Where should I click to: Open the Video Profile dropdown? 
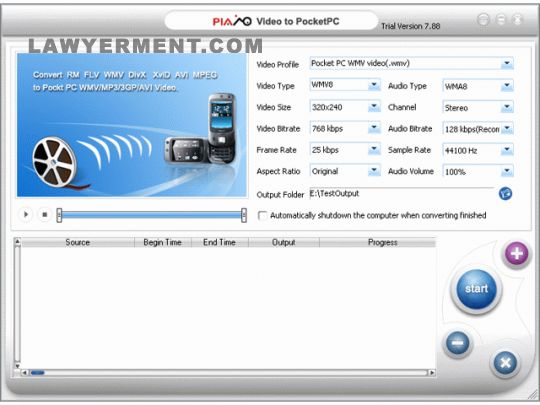(x=507, y=63)
